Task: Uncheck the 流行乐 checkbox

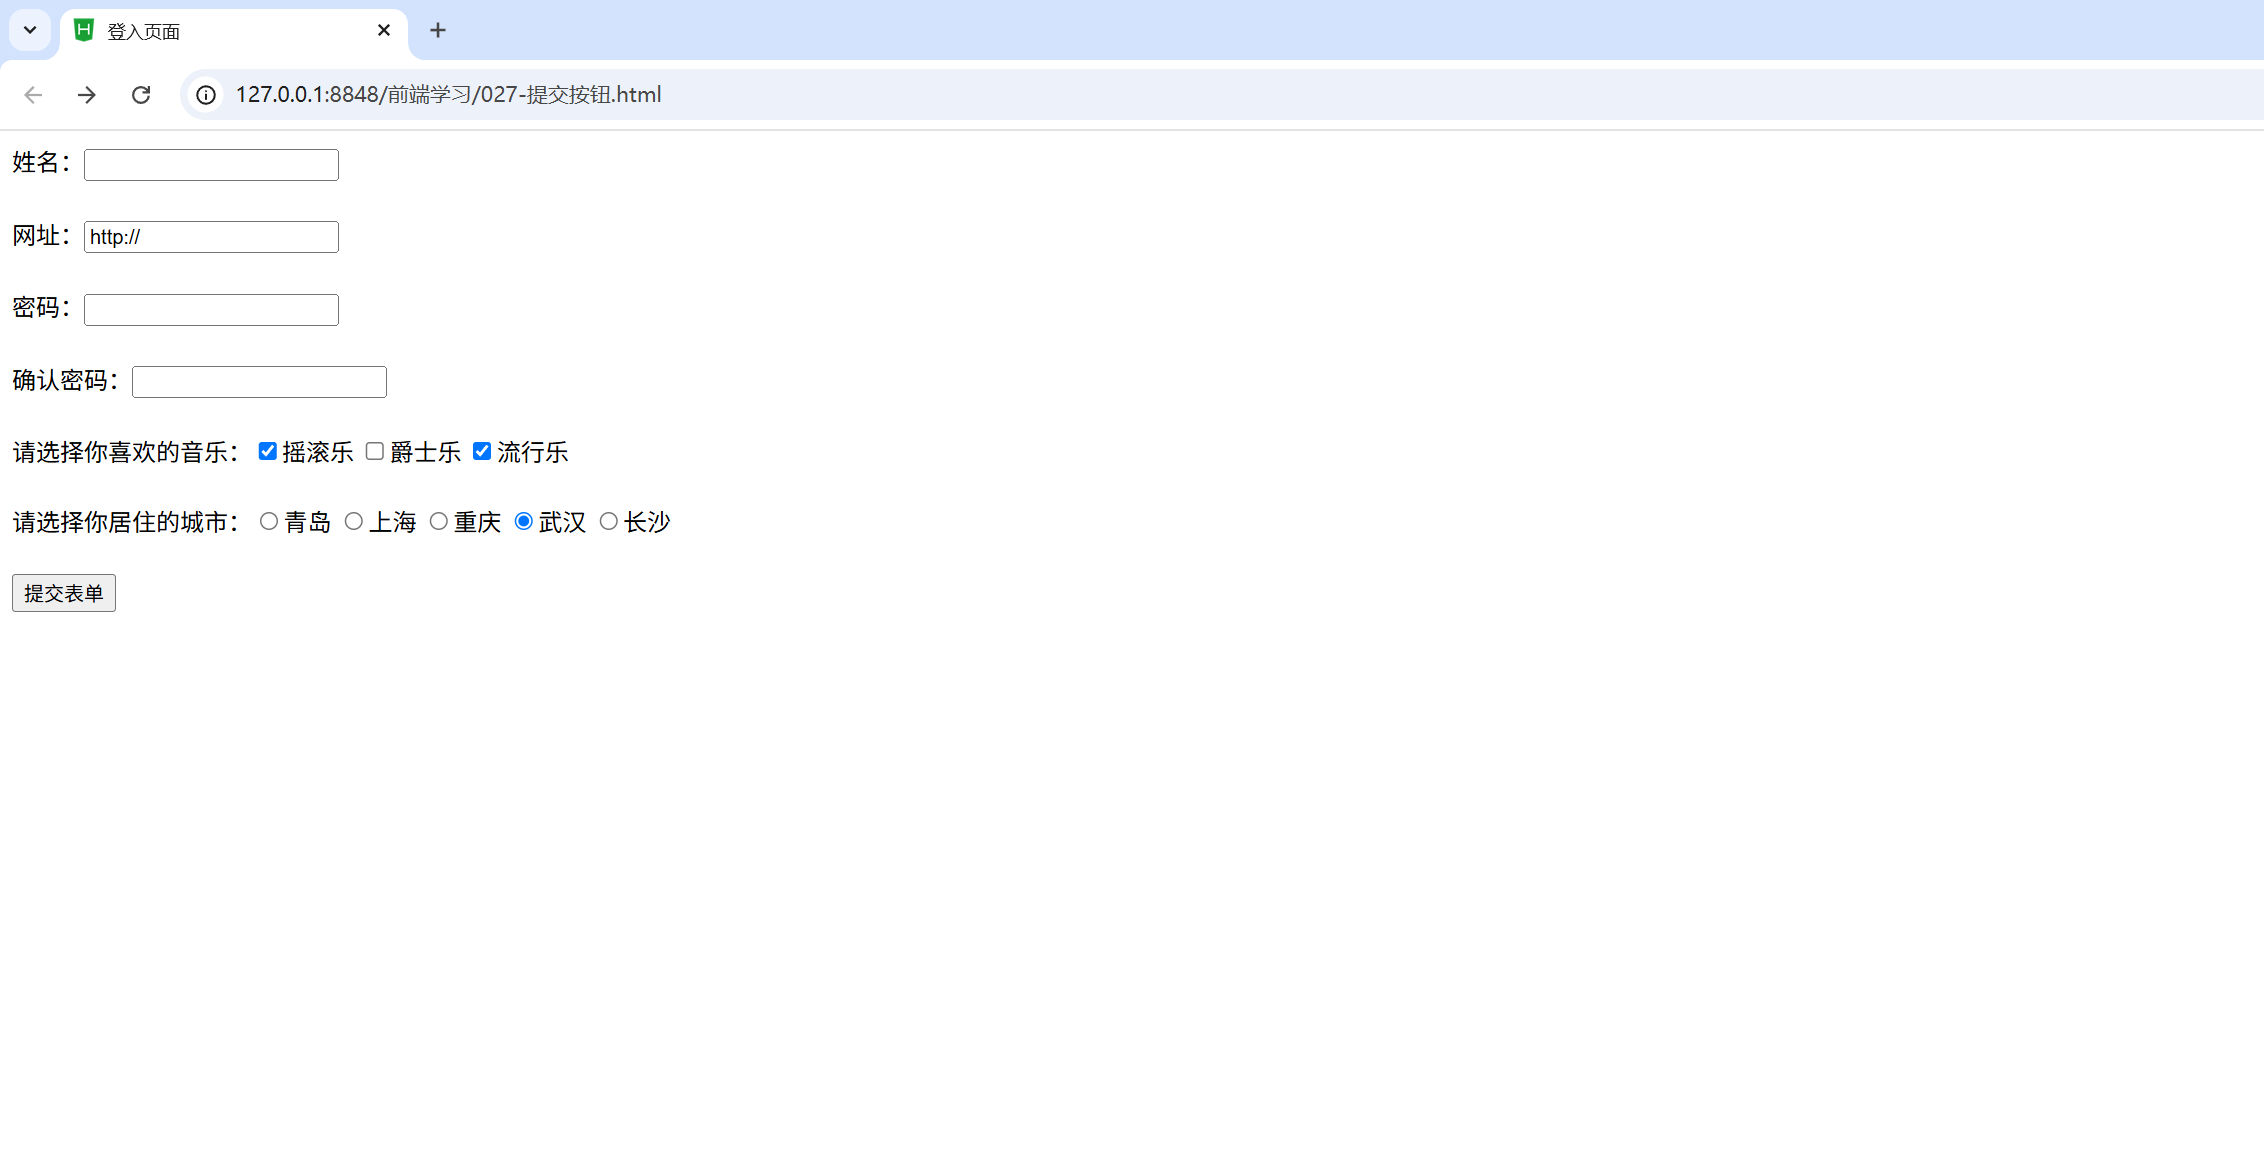Action: click(482, 451)
